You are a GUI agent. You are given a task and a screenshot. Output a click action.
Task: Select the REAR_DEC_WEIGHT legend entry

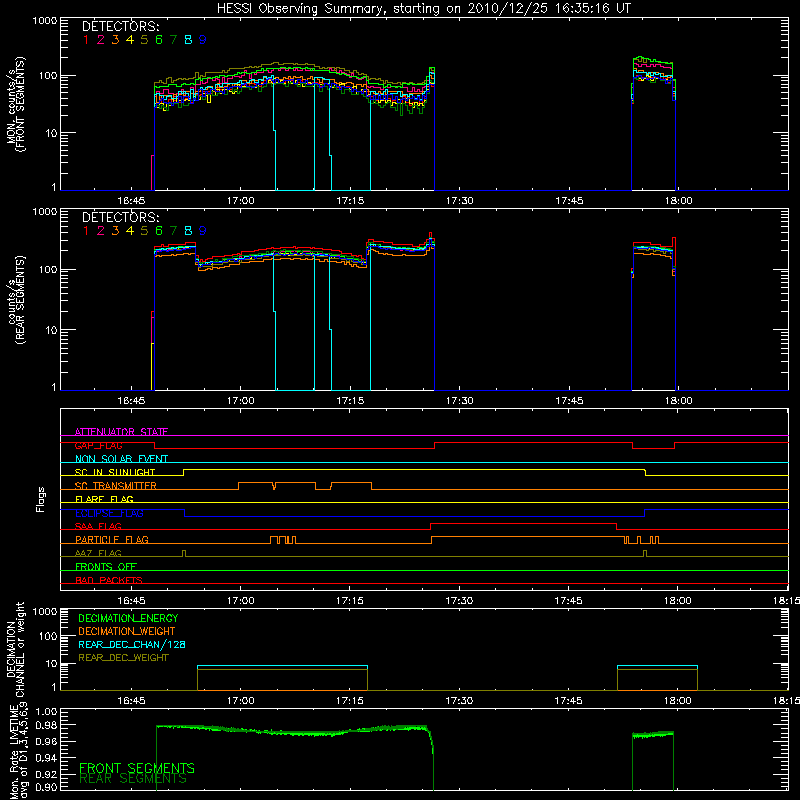point(123,658)
